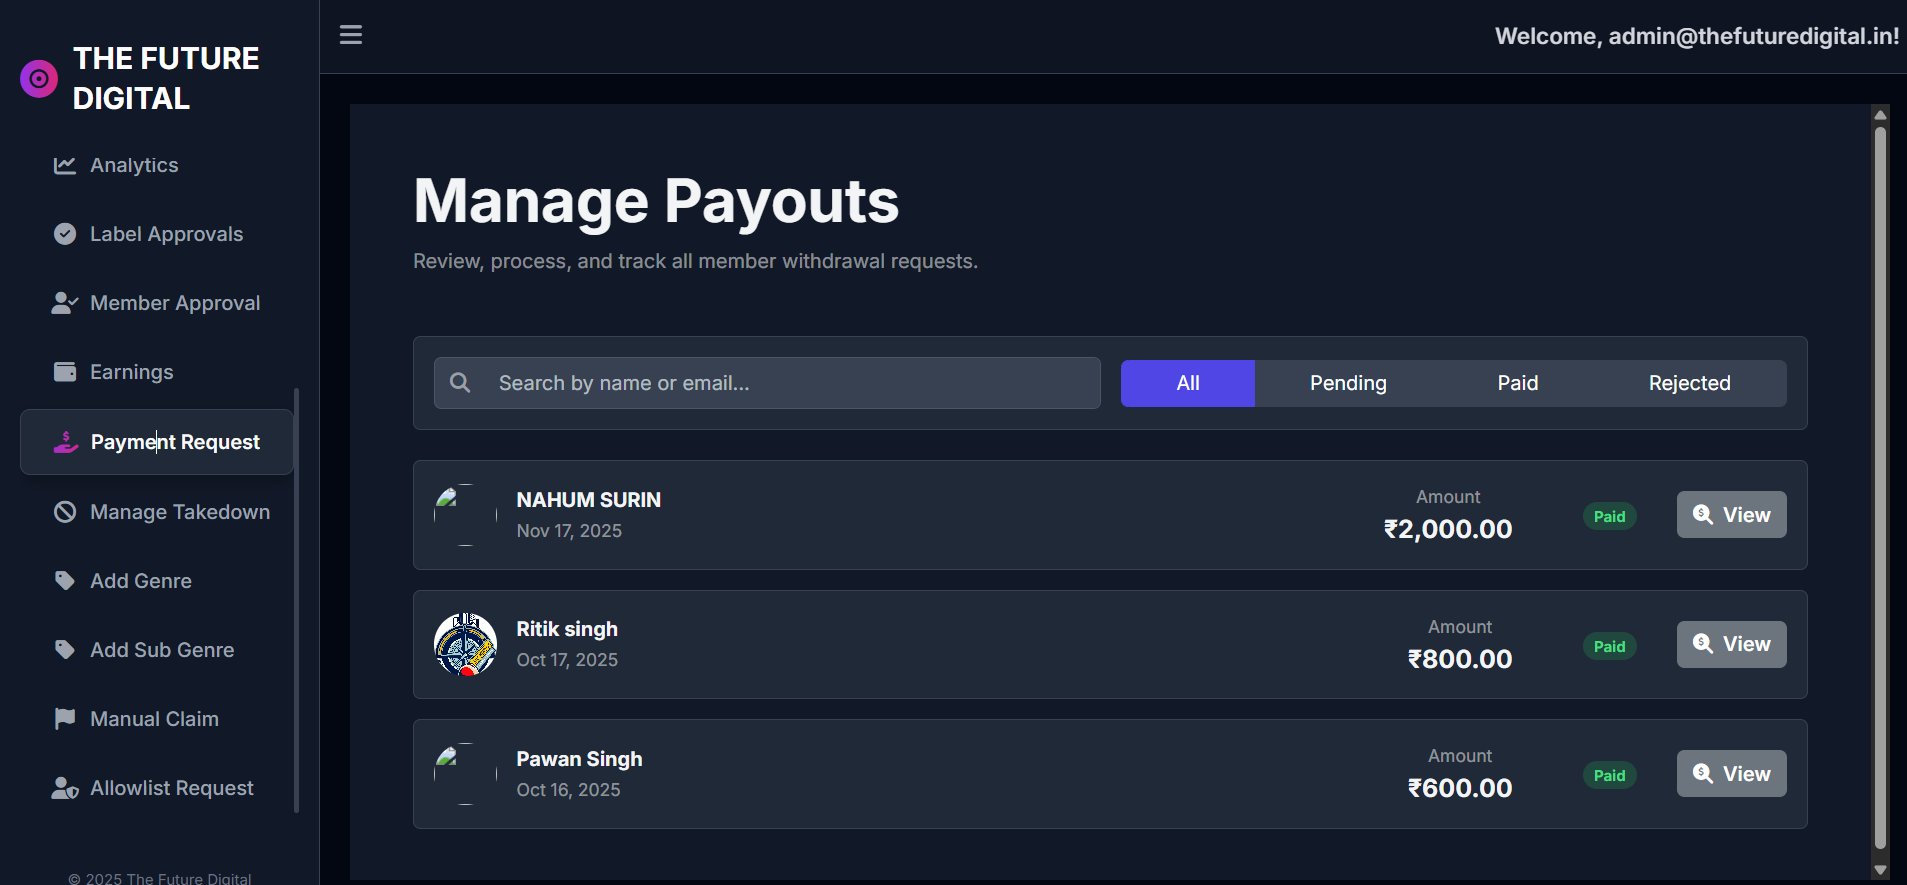Click the Manual Claim flag icon
The height and width of the screenshot is (885, 1907).
65,719
